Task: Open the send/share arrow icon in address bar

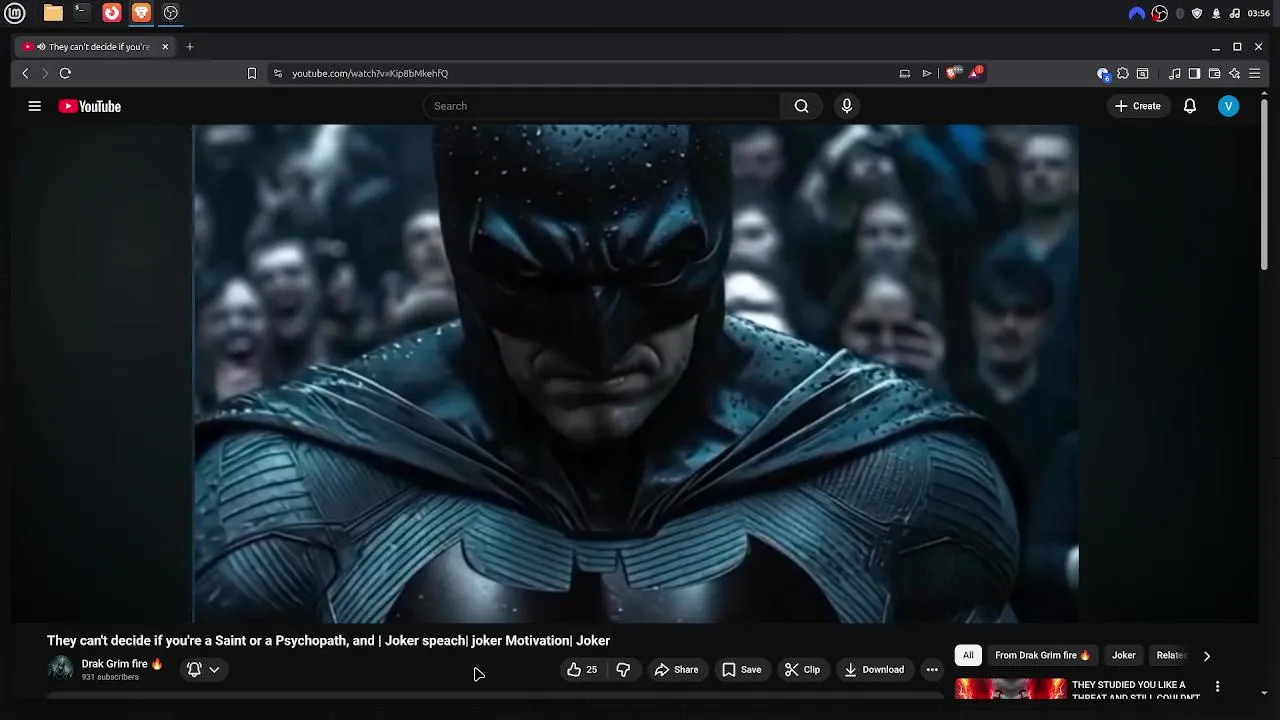Action: coord(927,73)
